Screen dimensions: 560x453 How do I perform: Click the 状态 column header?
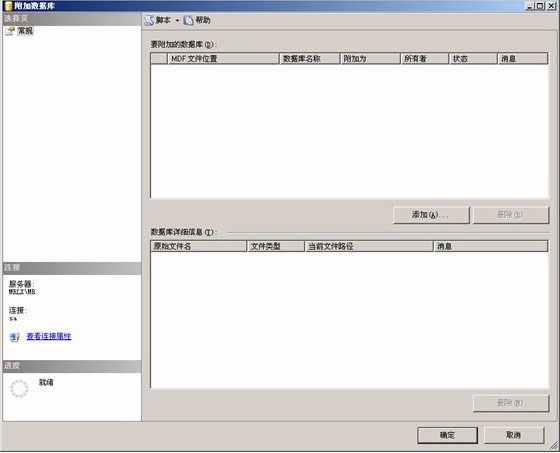(473, 59)
